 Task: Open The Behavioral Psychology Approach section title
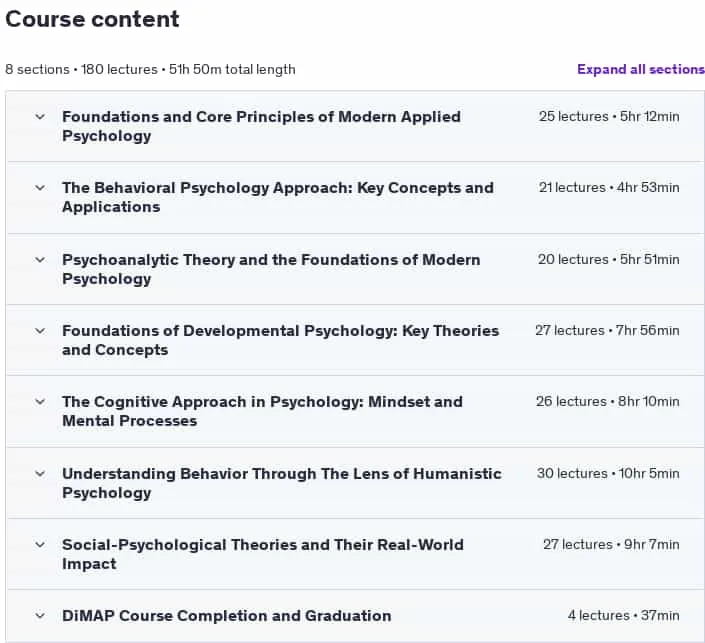[278, 197]
